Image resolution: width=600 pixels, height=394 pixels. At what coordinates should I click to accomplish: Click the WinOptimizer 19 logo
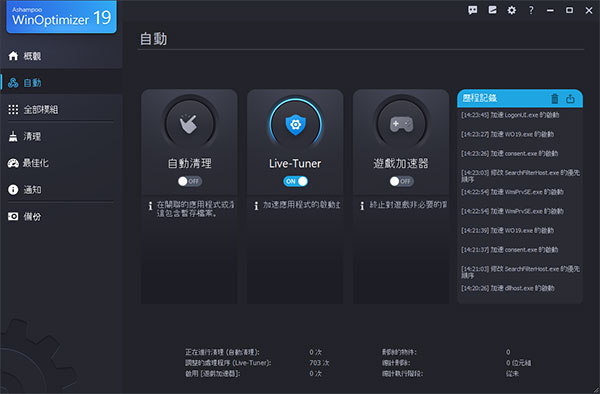pos(61,17)
